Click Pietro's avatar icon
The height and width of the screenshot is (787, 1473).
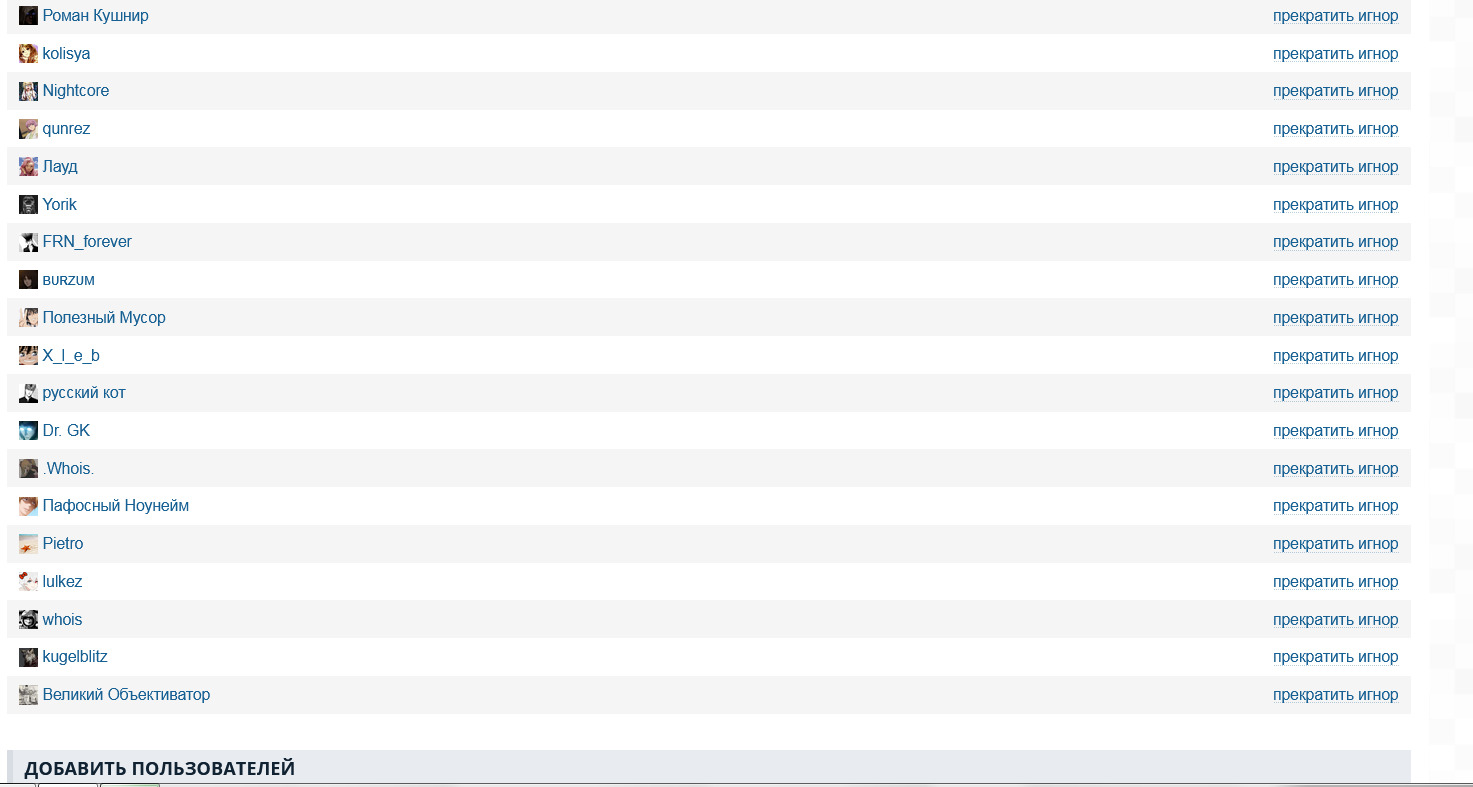tap(28, 544)
